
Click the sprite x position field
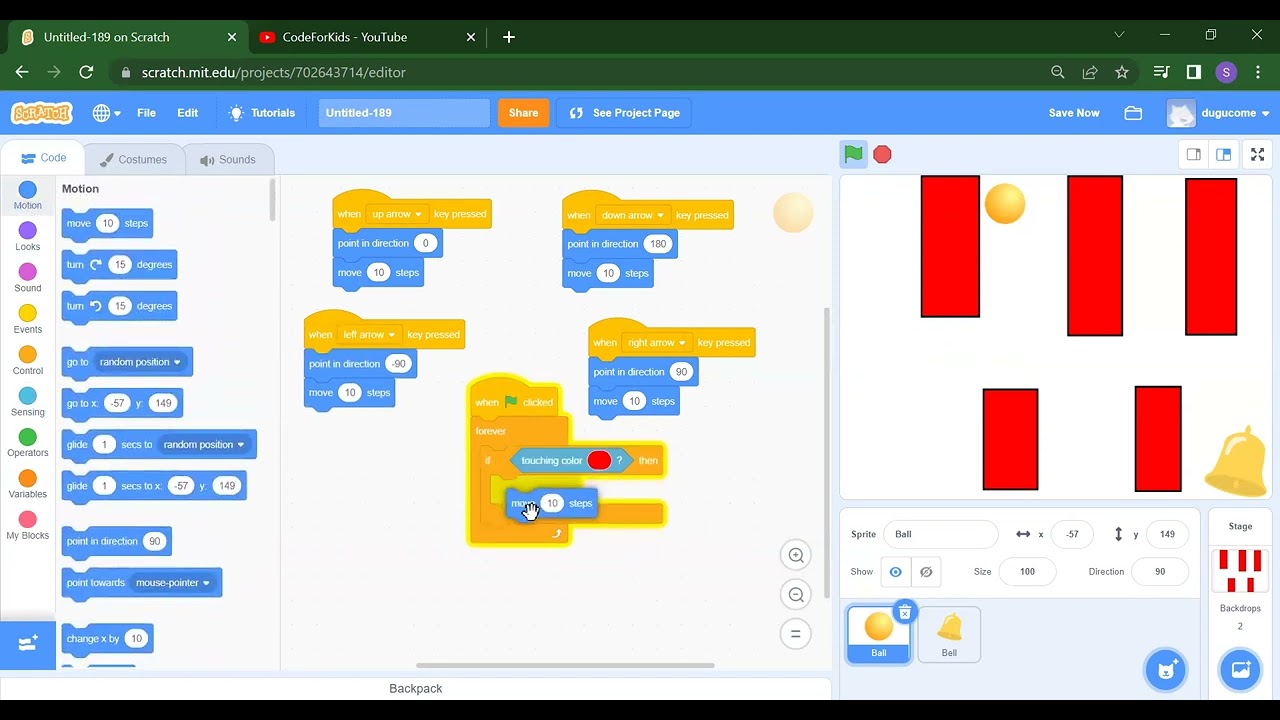point(1073,534)
